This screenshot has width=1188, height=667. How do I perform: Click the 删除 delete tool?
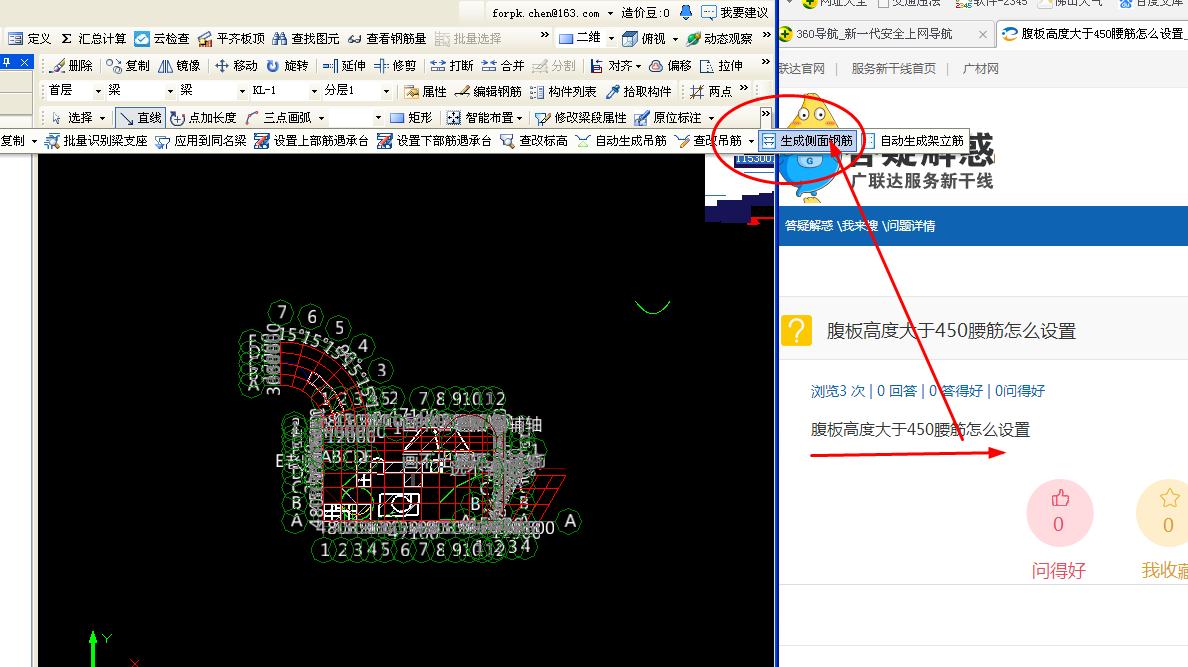point(71,66)
